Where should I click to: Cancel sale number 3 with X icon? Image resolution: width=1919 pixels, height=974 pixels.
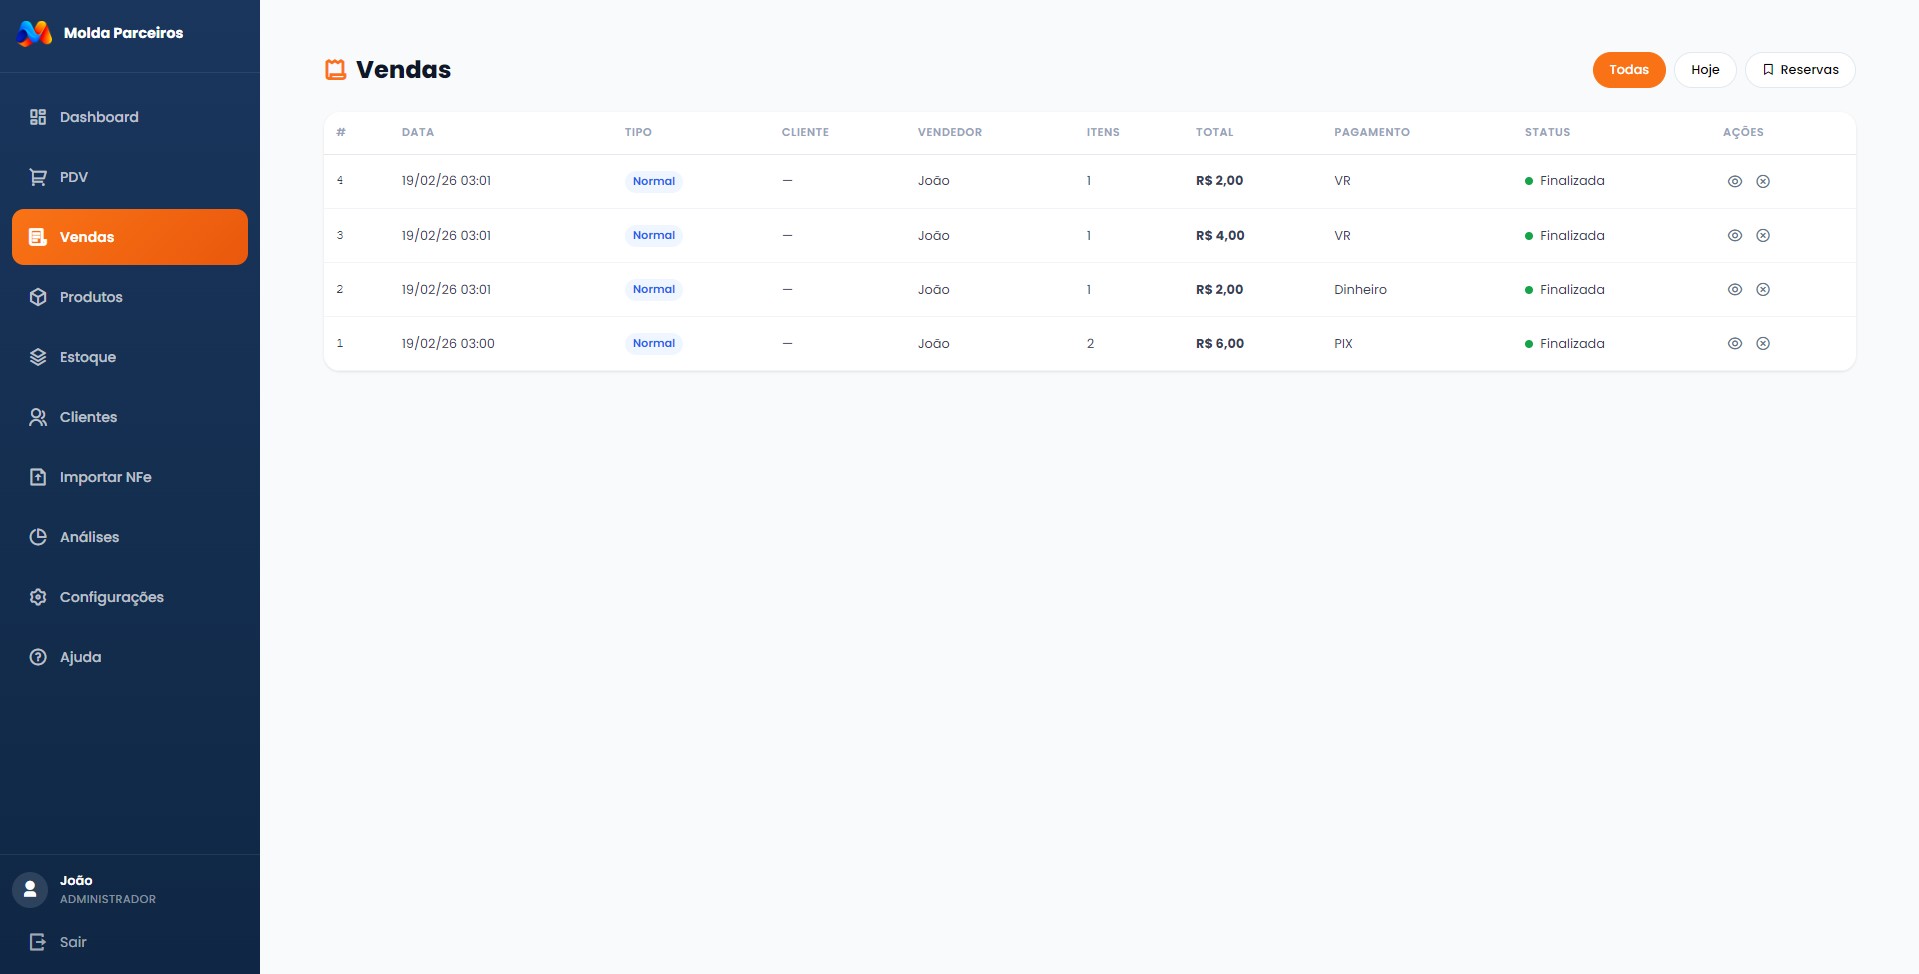click(x=1763, y=236)
